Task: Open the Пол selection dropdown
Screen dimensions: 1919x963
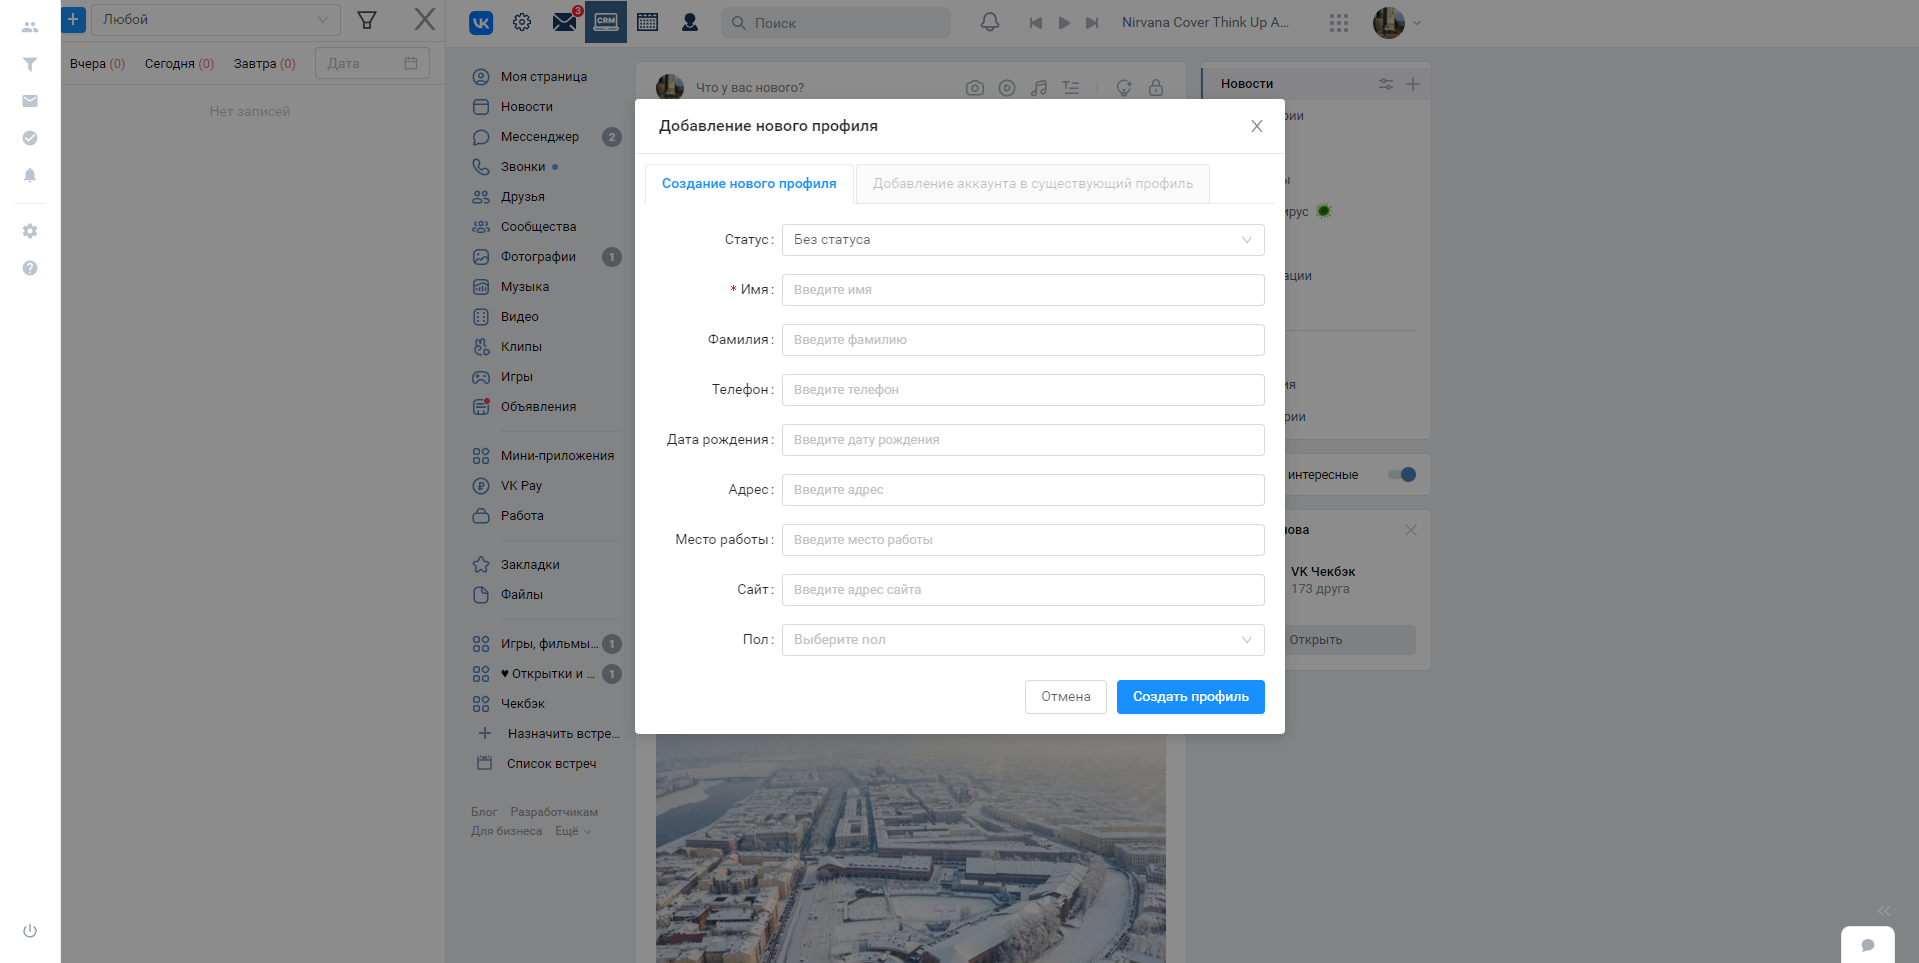Action: click(x=1023, y=640)
